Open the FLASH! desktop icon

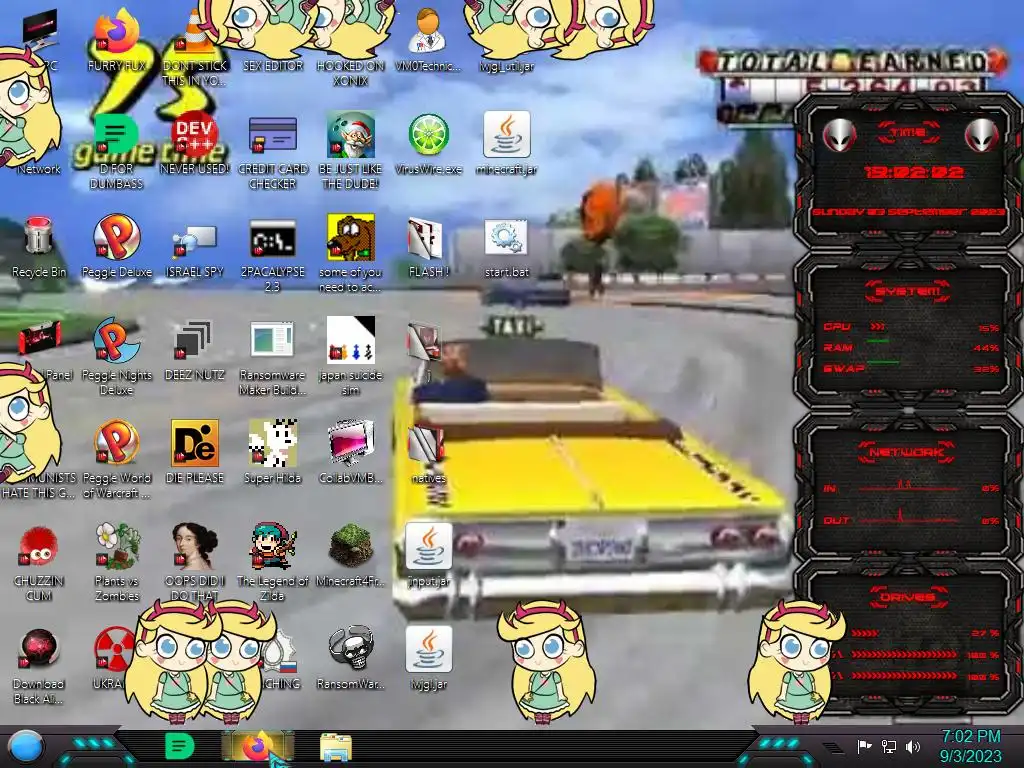point(428,246)
